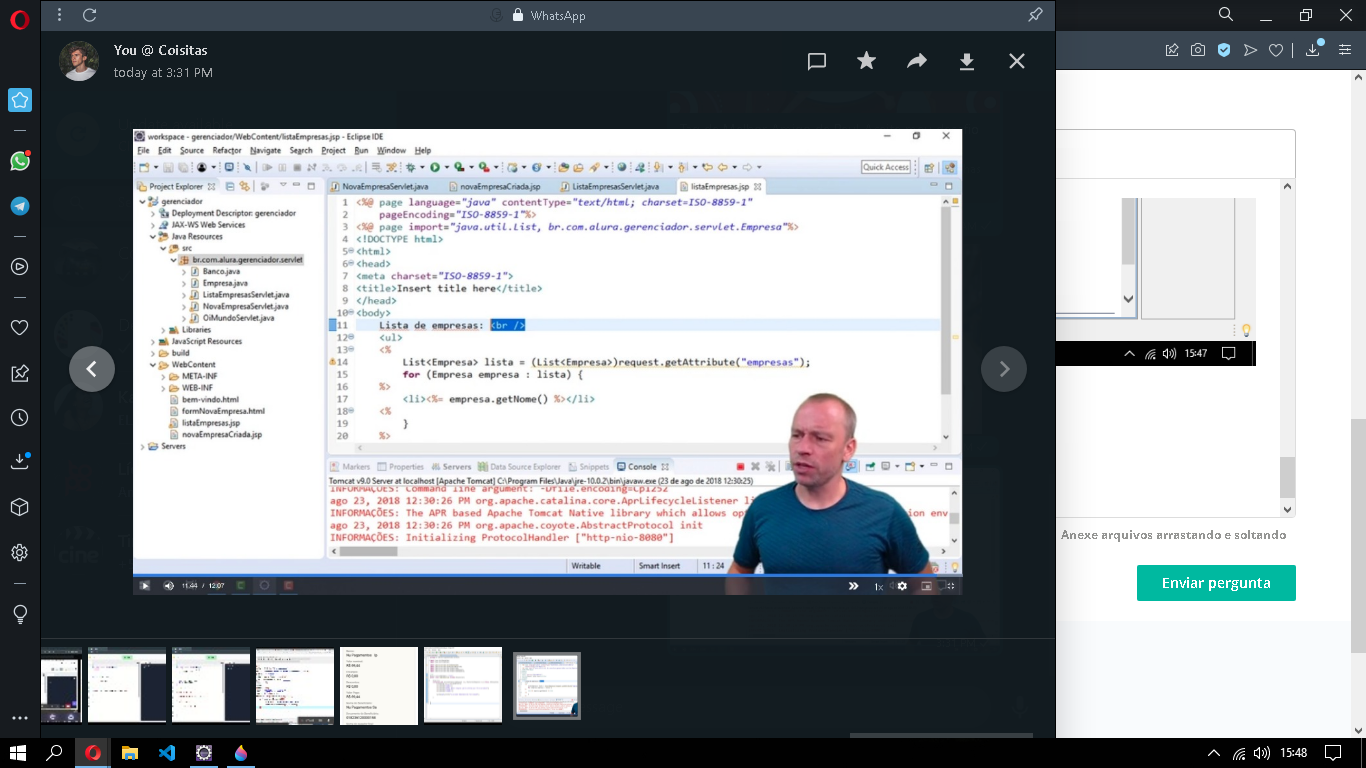Download the image from WhatsApp viewer
The width and height of the screenshot is (1366, 768).
tap(967, 61)
